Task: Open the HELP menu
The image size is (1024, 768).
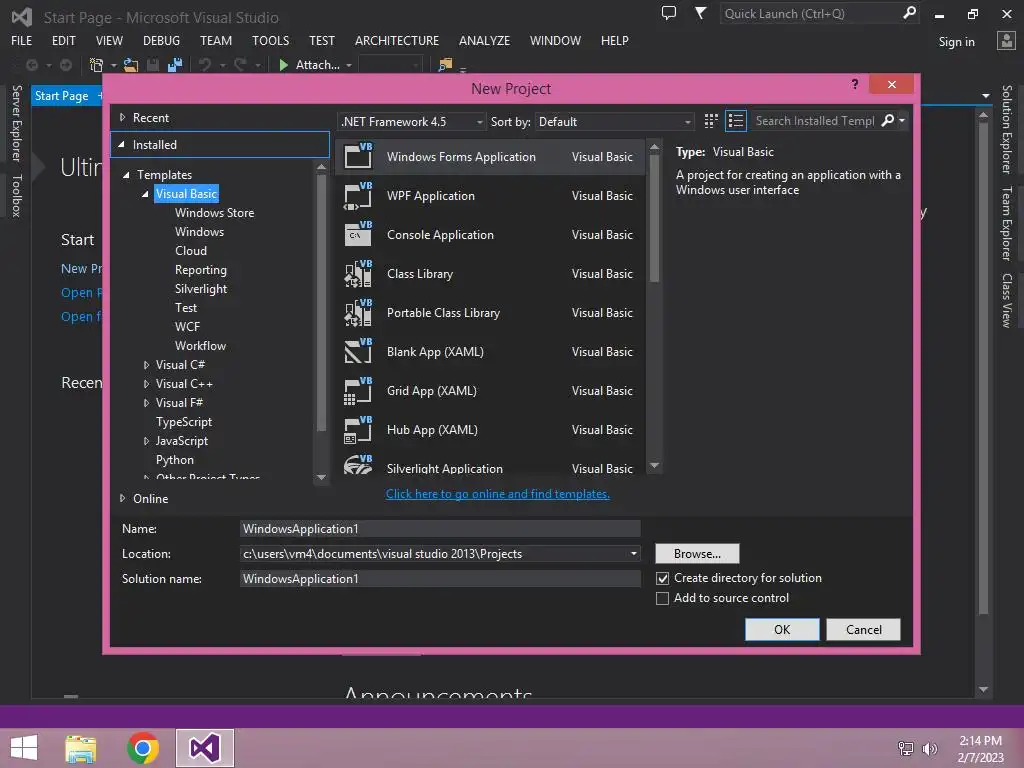Action: coord(615,40)
